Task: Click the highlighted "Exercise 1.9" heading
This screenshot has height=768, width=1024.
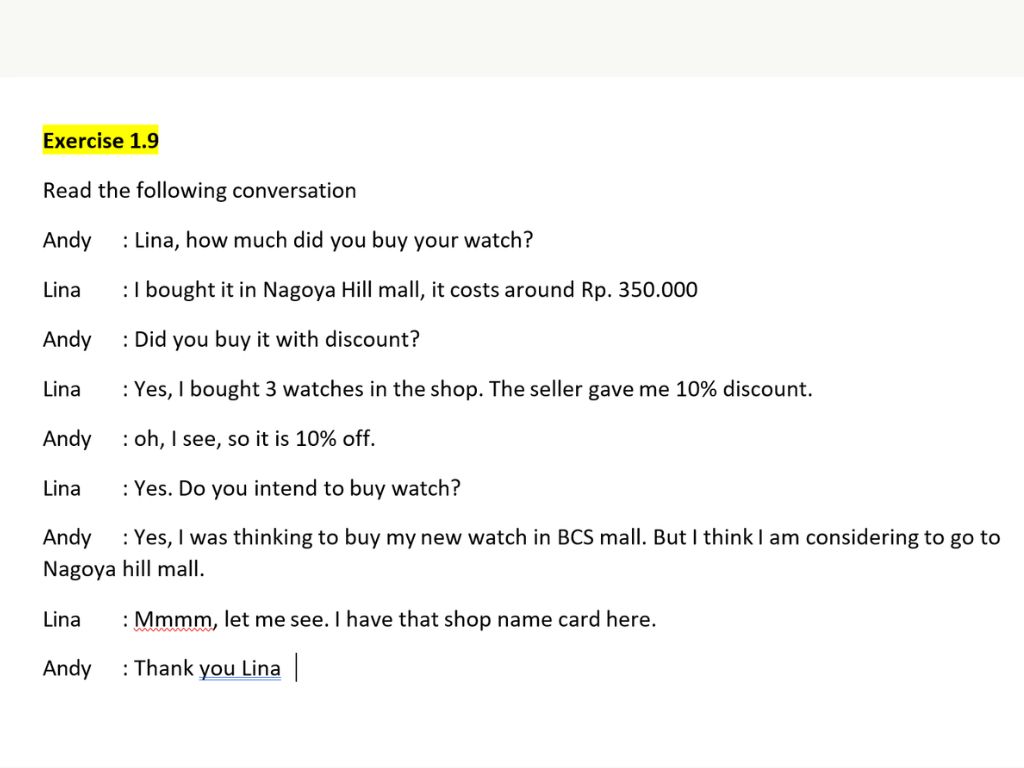Action: [x=100, y=141]
